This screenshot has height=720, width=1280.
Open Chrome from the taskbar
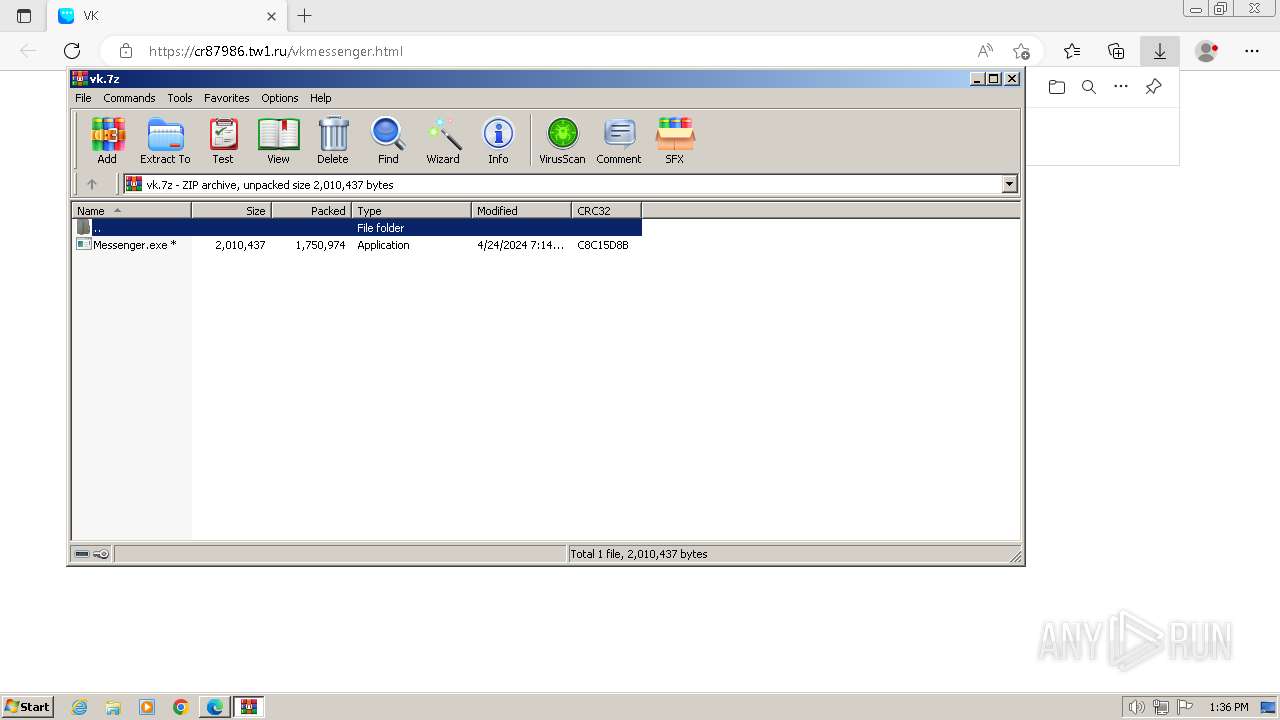click(181, 707)
